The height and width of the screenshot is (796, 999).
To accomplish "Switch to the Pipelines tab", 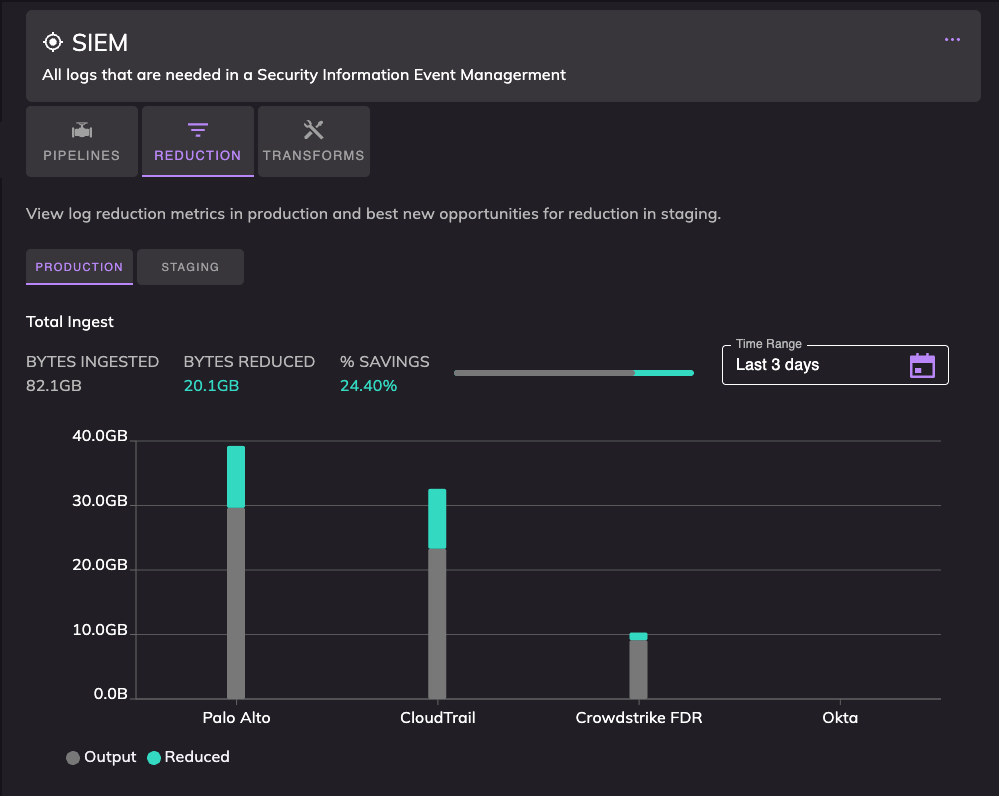I will click(x=82, y=142).
